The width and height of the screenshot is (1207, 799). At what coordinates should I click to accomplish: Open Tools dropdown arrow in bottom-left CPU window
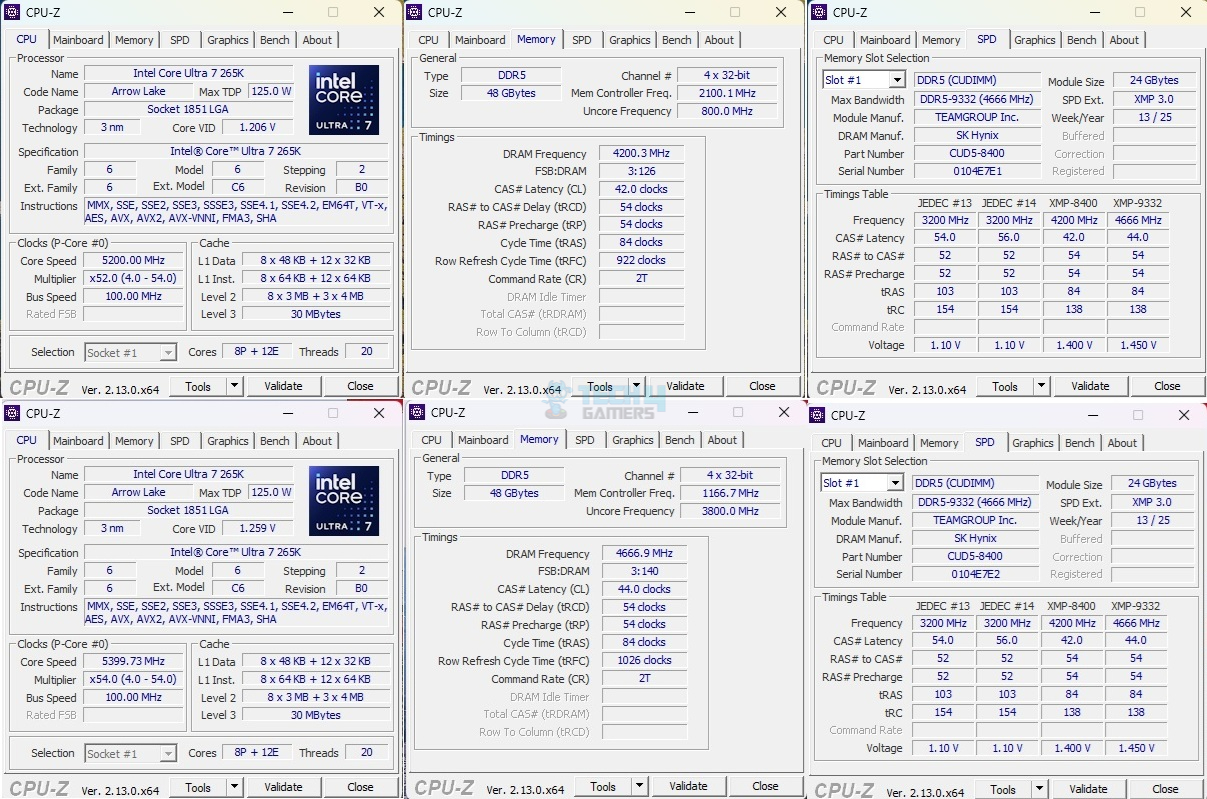(x=234, y=787)
